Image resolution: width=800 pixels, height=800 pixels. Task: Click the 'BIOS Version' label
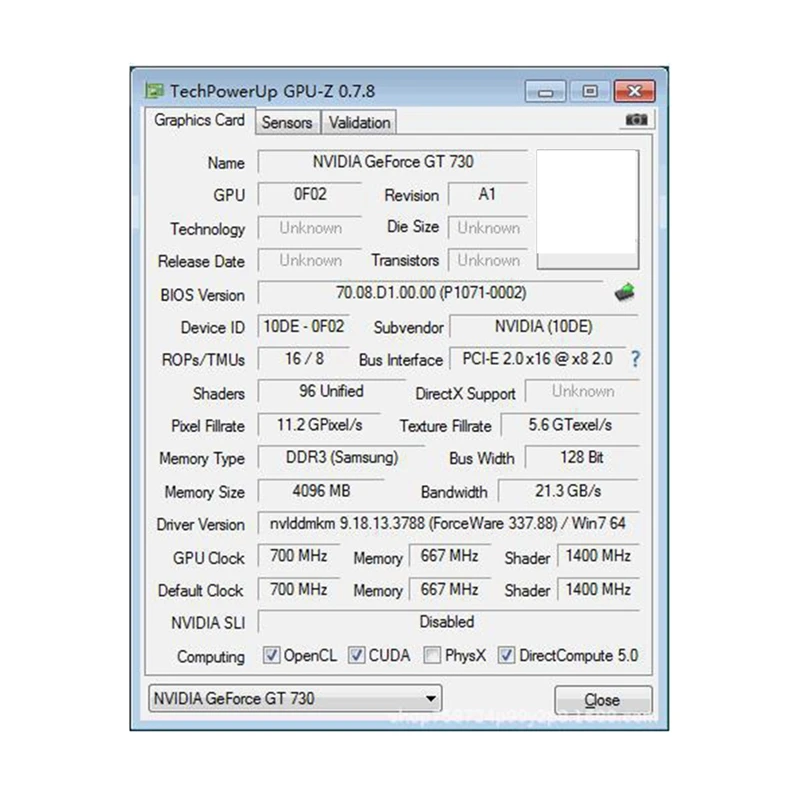click(x=203, y=295)
